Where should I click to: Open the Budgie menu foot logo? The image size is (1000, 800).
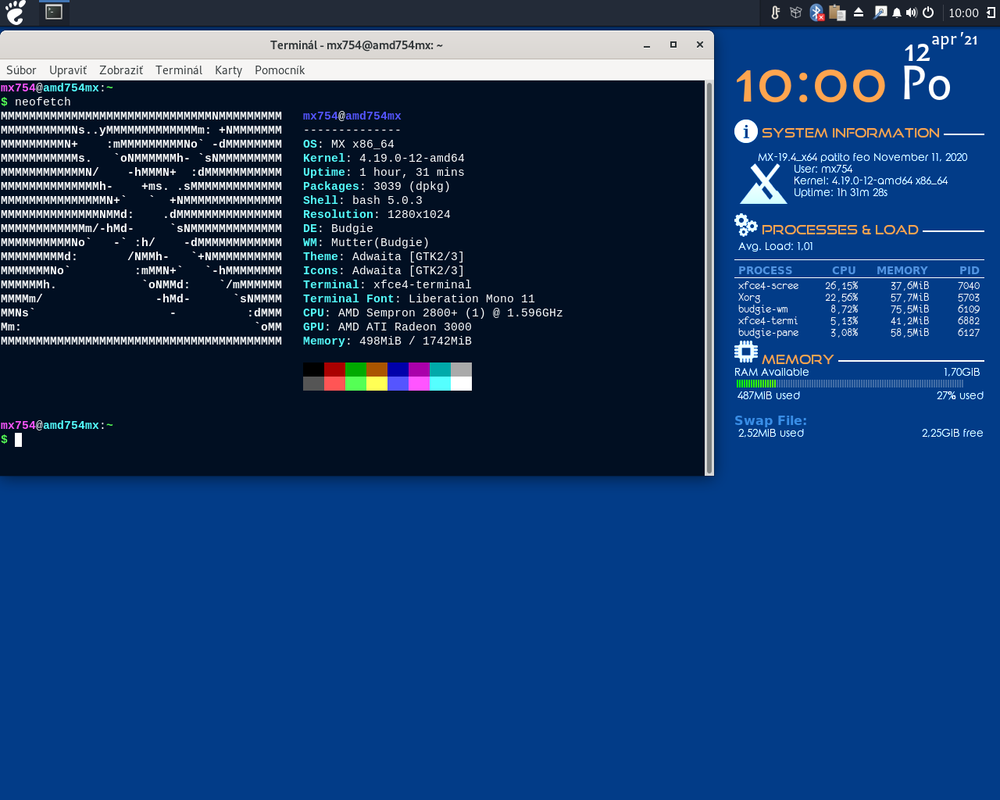coord(15,12)
